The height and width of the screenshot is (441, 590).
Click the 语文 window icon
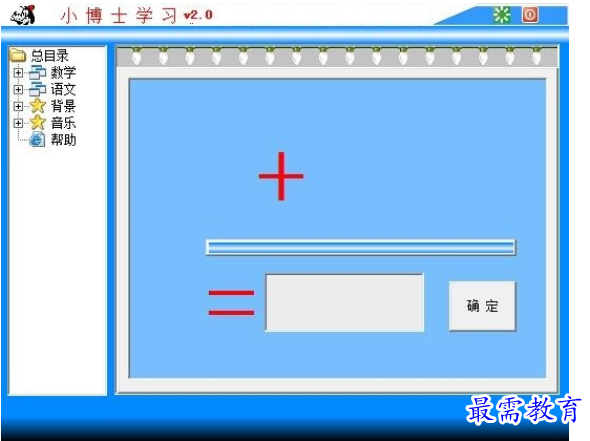click(38, 90)
